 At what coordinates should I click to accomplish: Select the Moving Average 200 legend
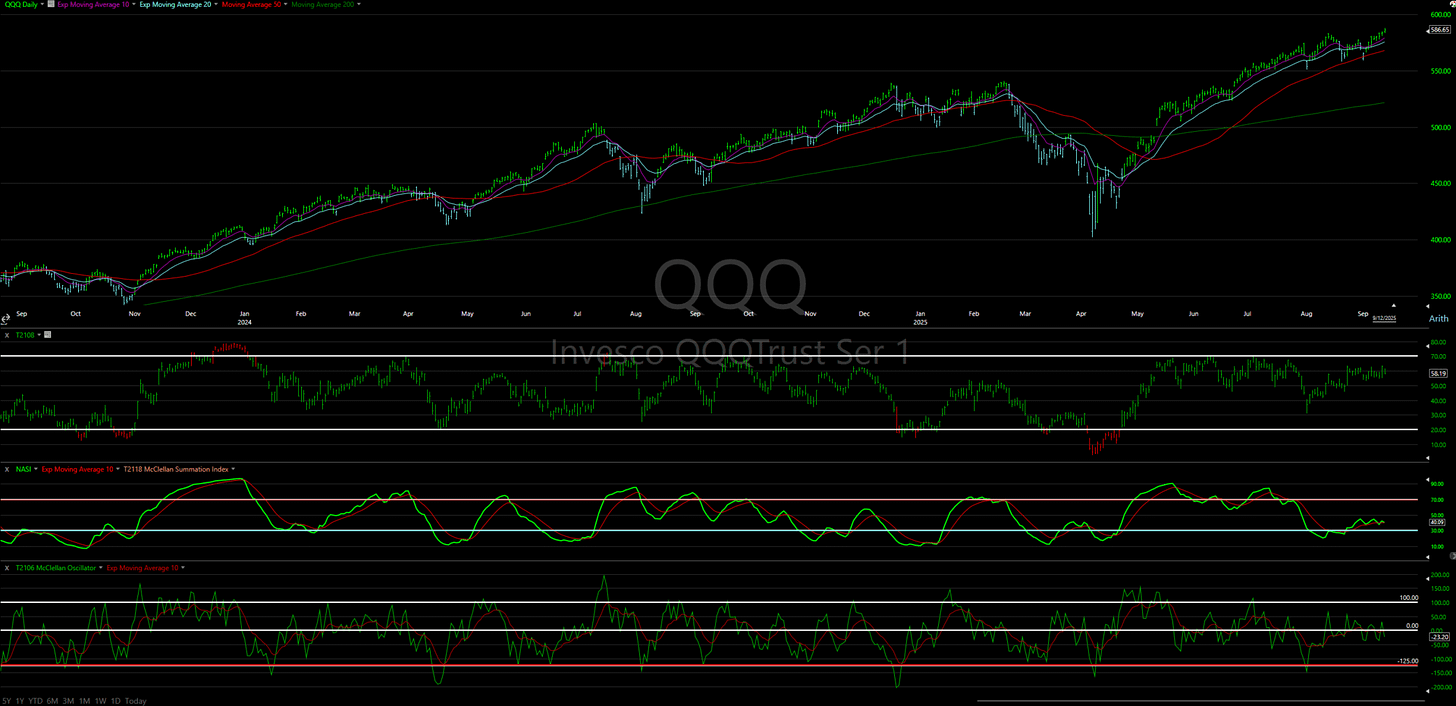click(x=323, y=4)
